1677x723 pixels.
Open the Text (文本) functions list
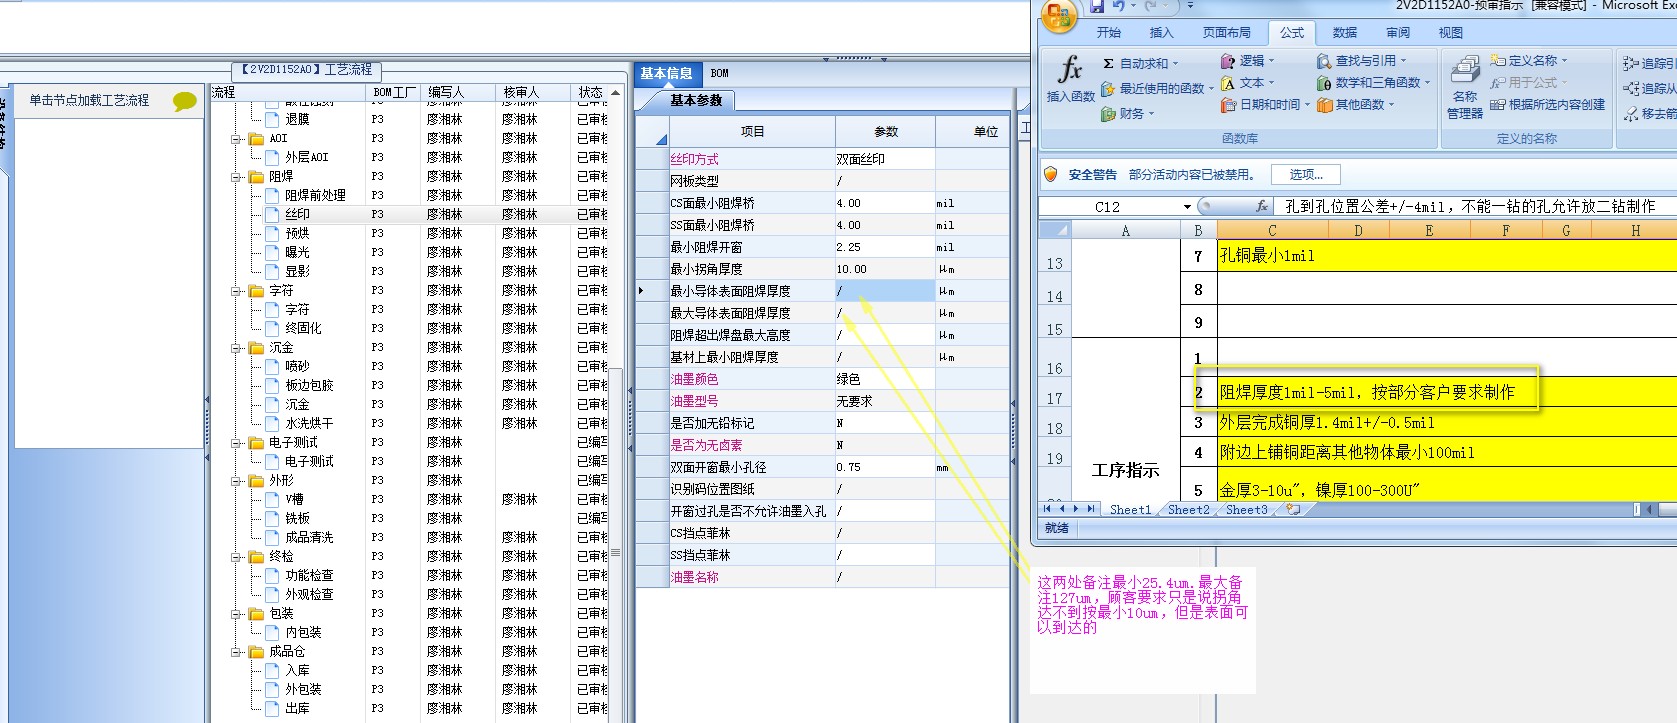(1248, 83)
